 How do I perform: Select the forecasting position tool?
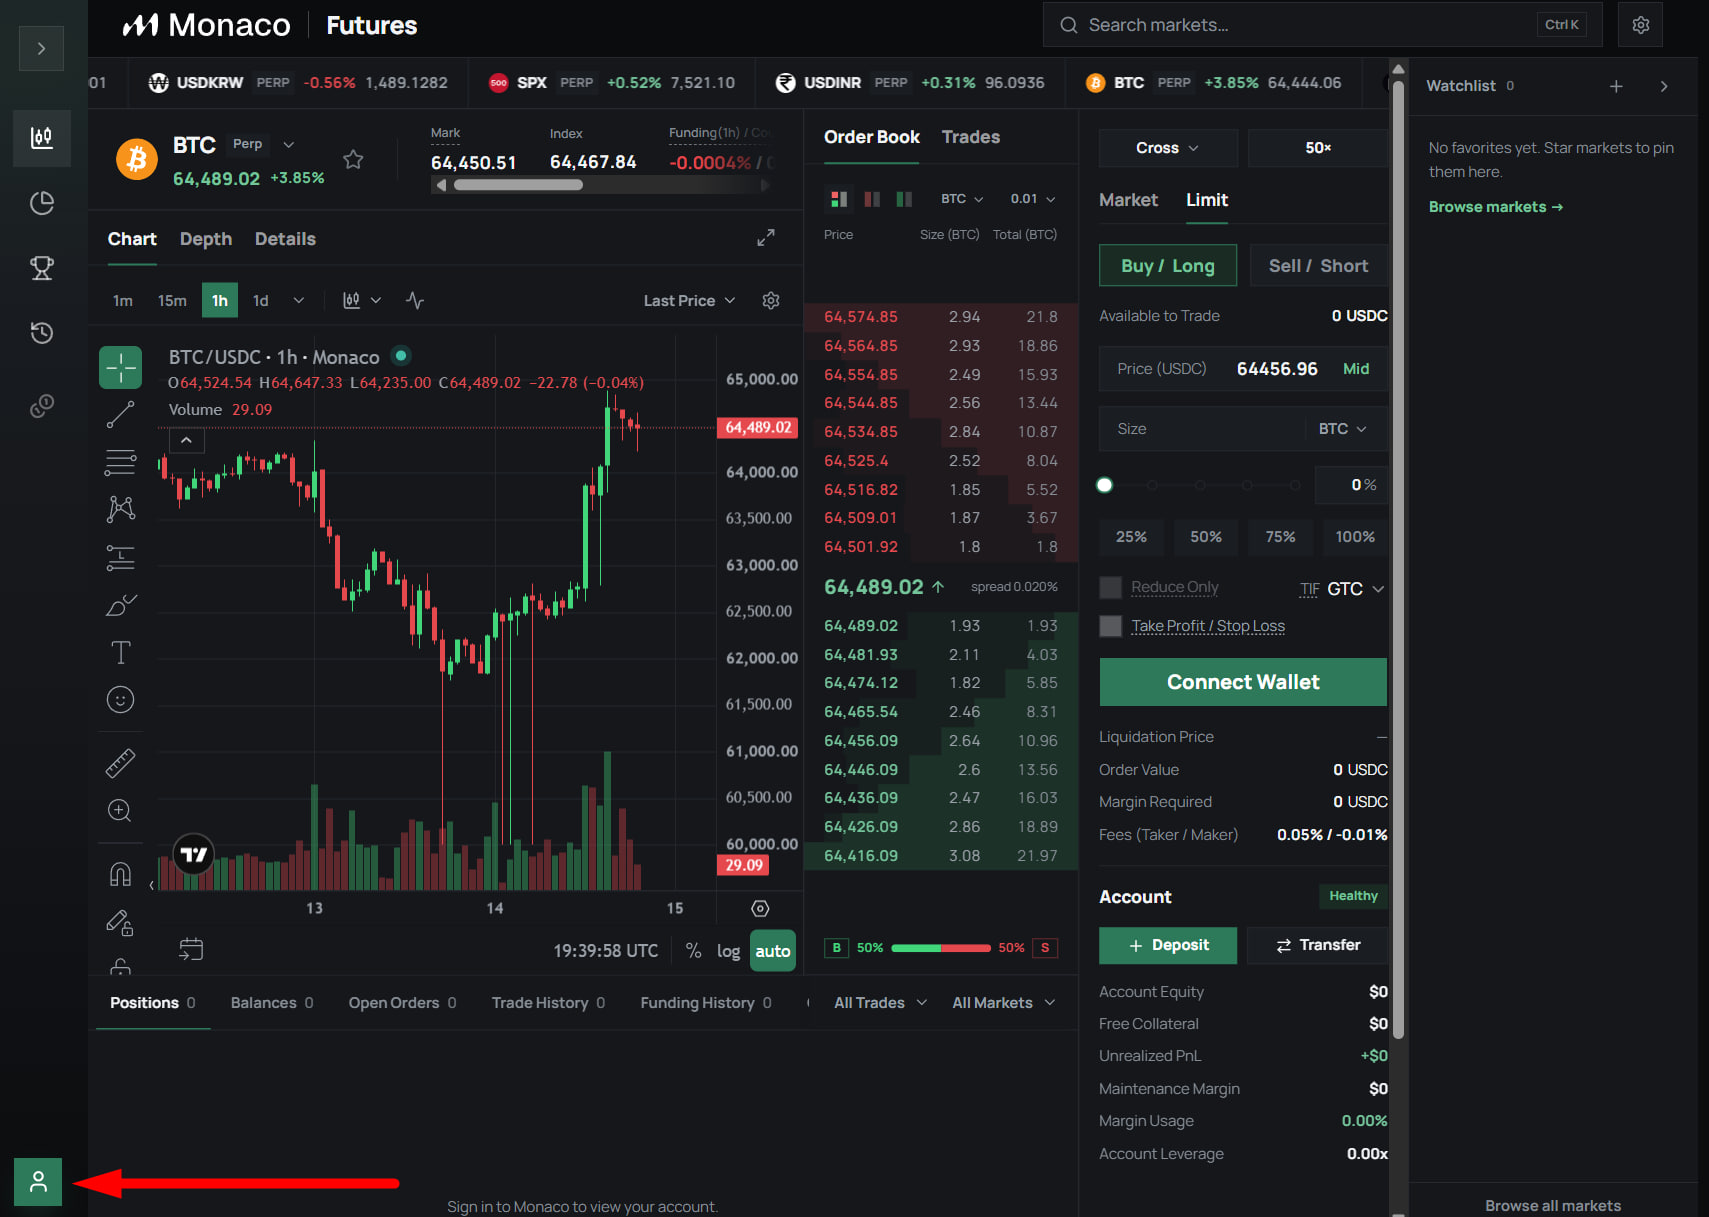(x=120, y=557)
